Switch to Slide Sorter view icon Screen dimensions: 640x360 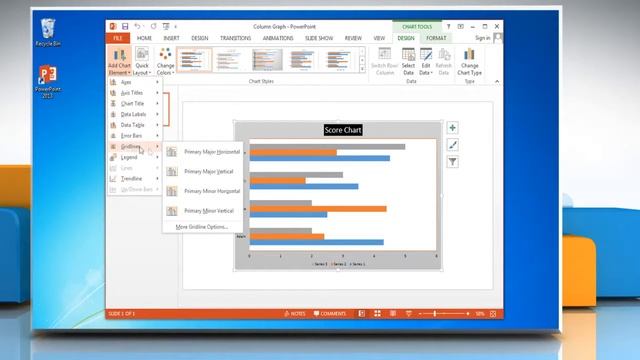click(x=377, y=313)
